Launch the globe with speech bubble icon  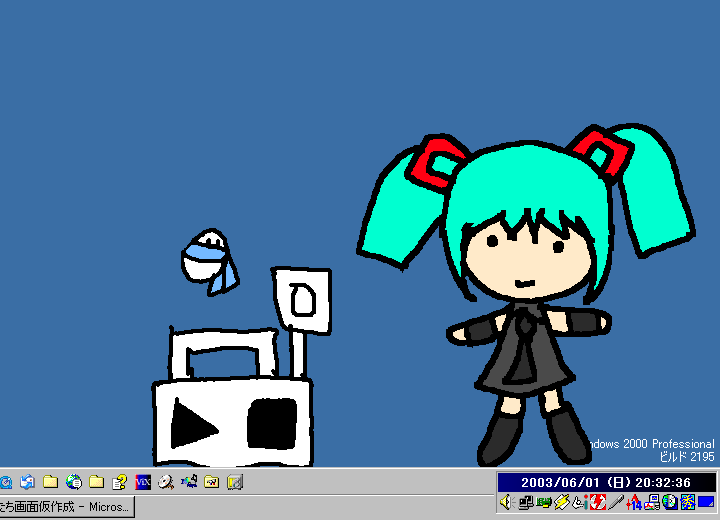coord(74,482)
